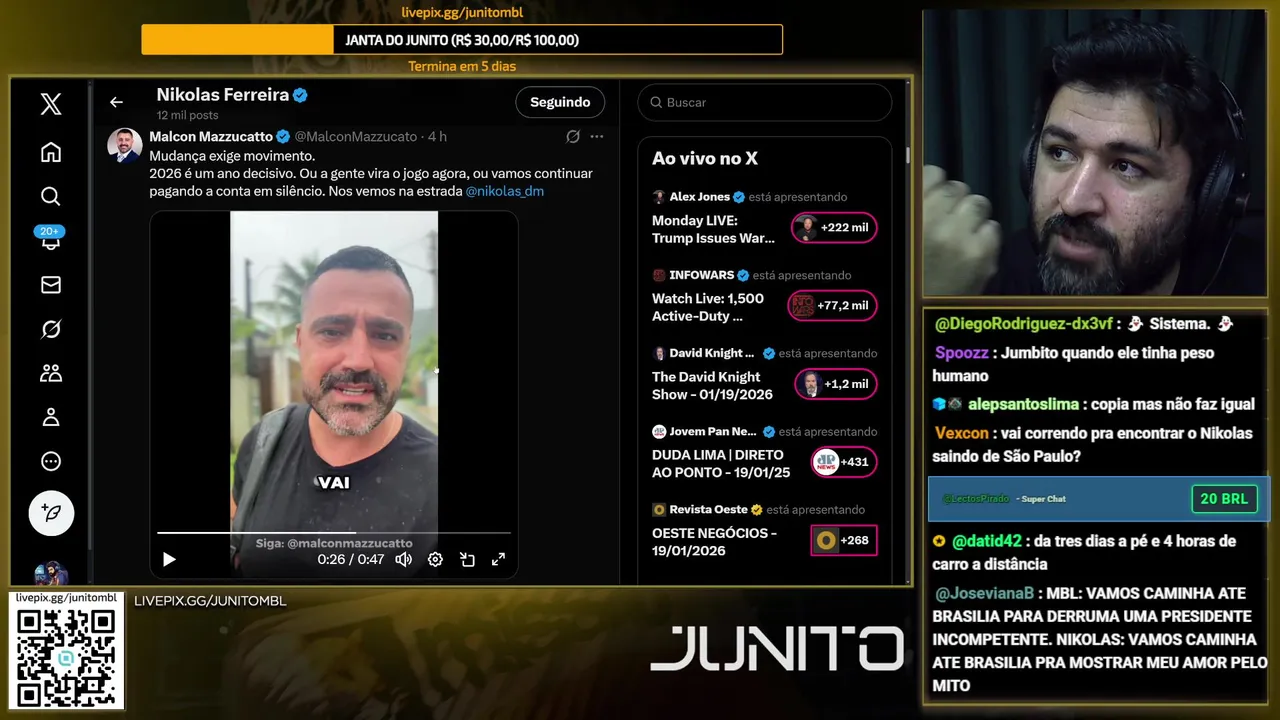
Task: Click the LivePix QR code
Action: [66, 657]
